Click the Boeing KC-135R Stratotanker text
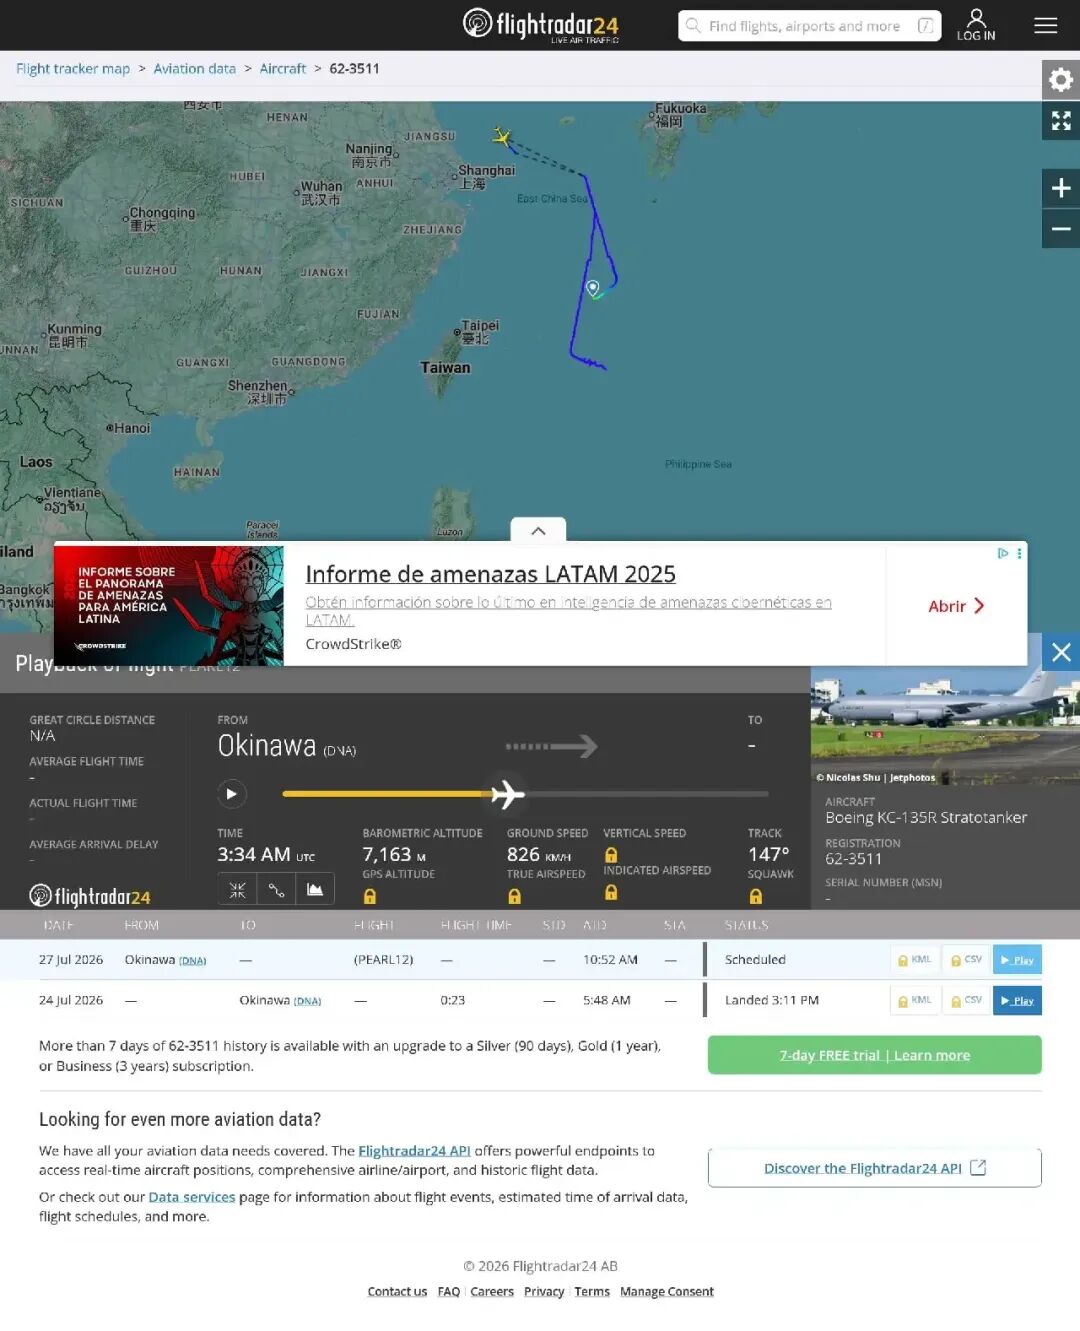Screen dimensions: 1080x1331 (x=926, y=818)
